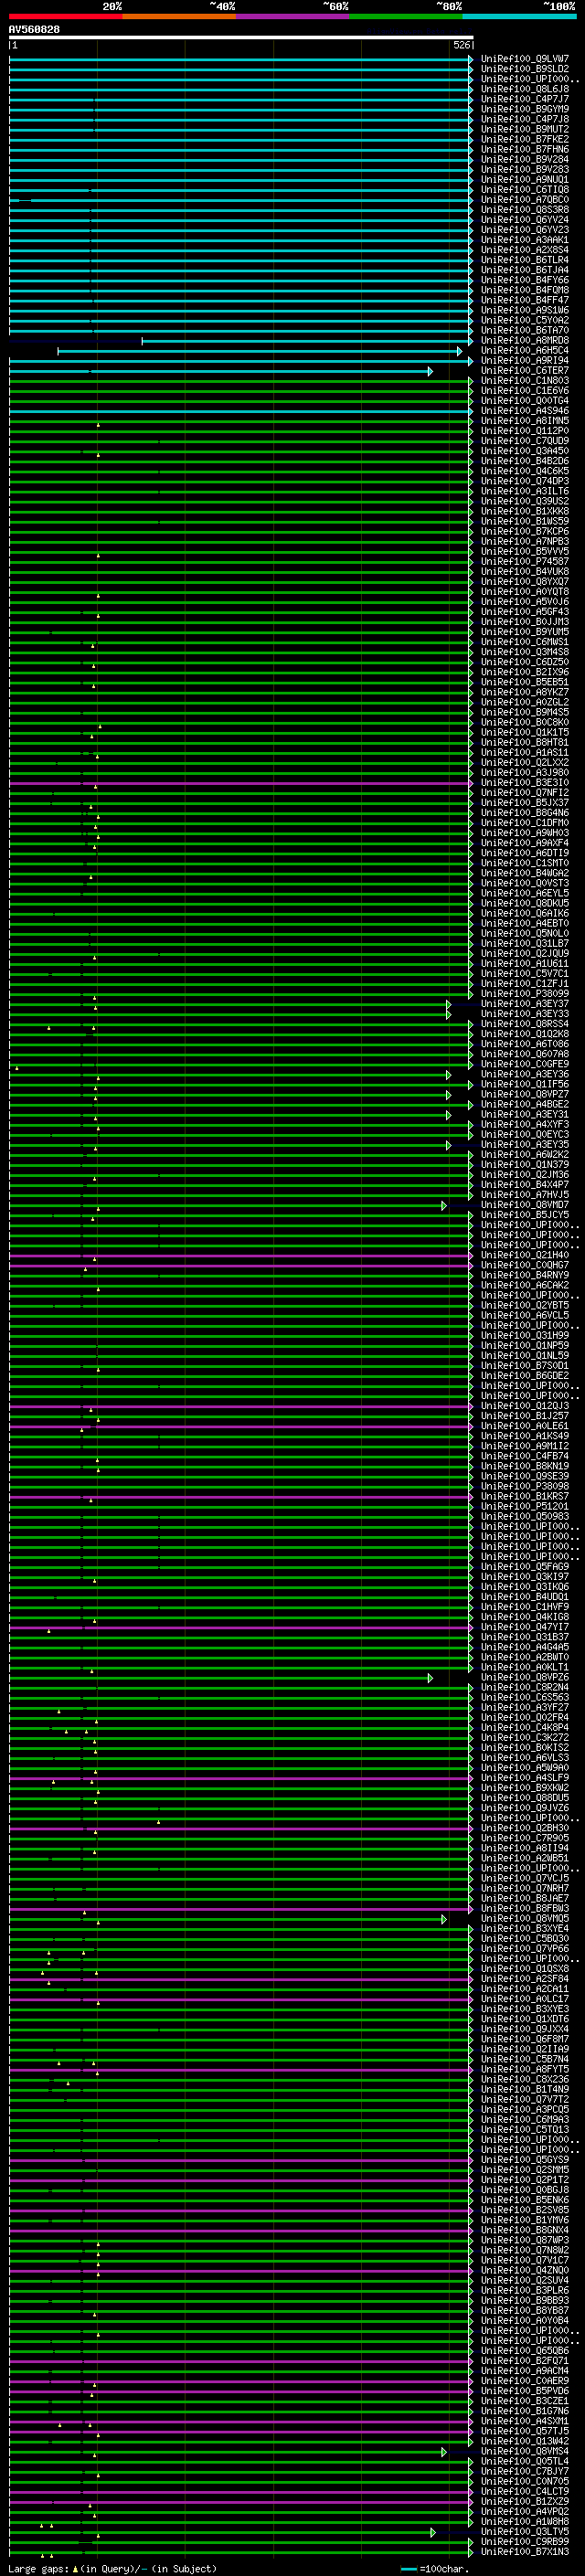
Task: Click UniRef100_A3EY36 label
Action: (x=524, y=1074)
